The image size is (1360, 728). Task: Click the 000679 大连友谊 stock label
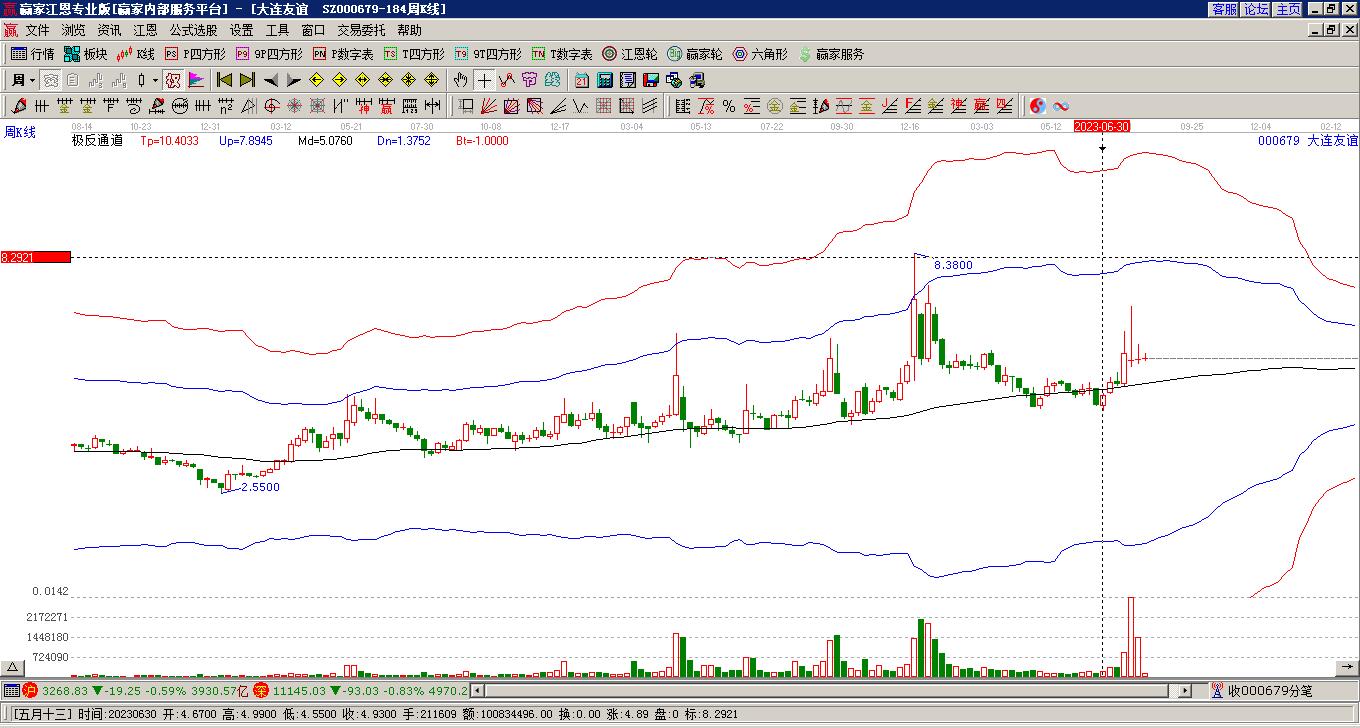[1308, 141]
